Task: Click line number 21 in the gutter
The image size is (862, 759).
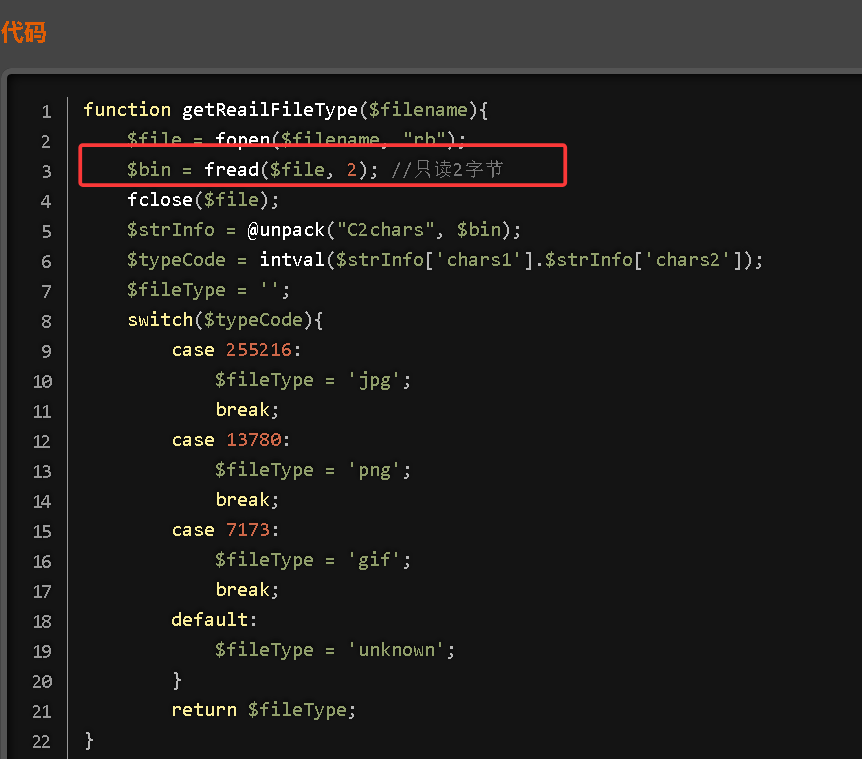Action: click(x=42, y=712)
